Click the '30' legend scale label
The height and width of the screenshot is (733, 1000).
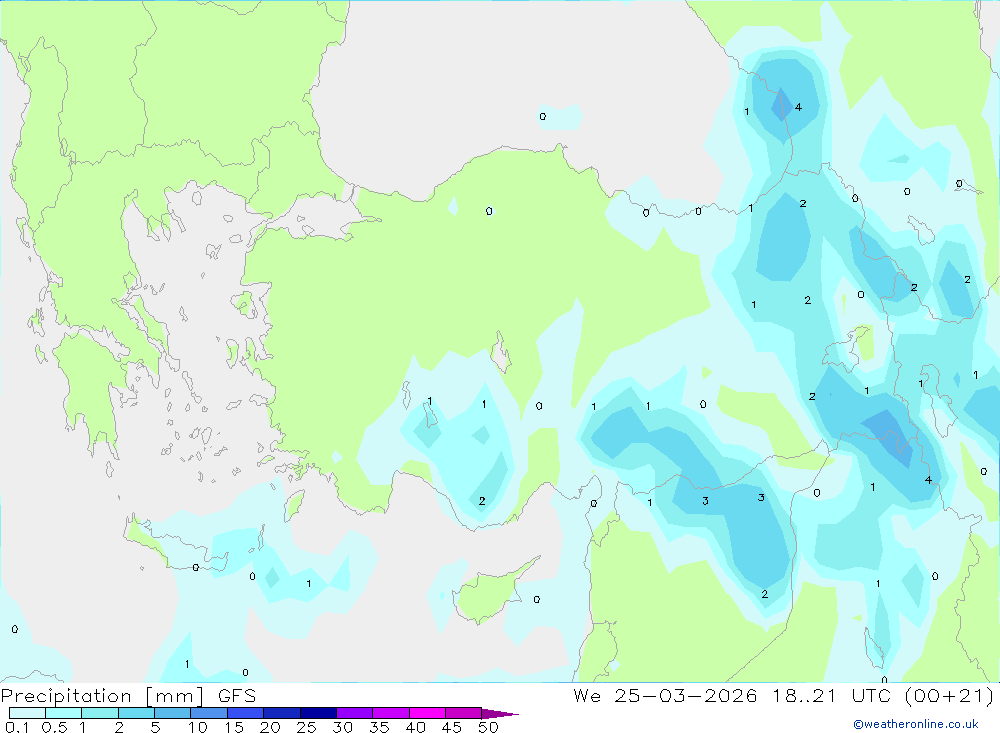point(342,727)
